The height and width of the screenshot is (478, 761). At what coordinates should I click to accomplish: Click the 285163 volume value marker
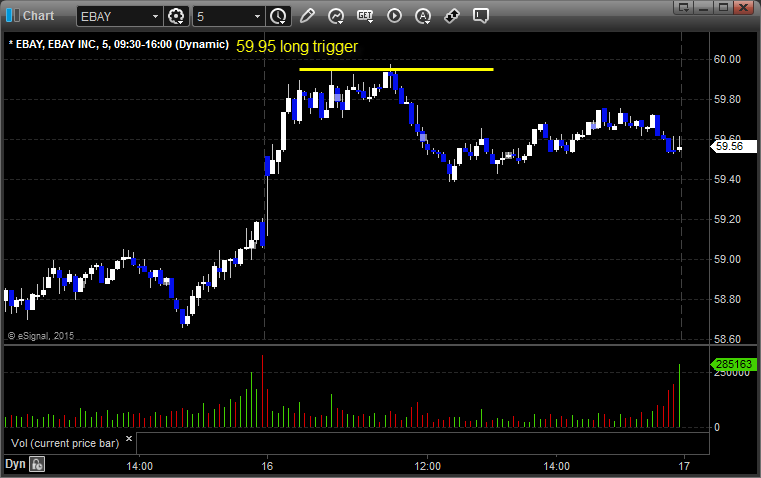(733, 364)
